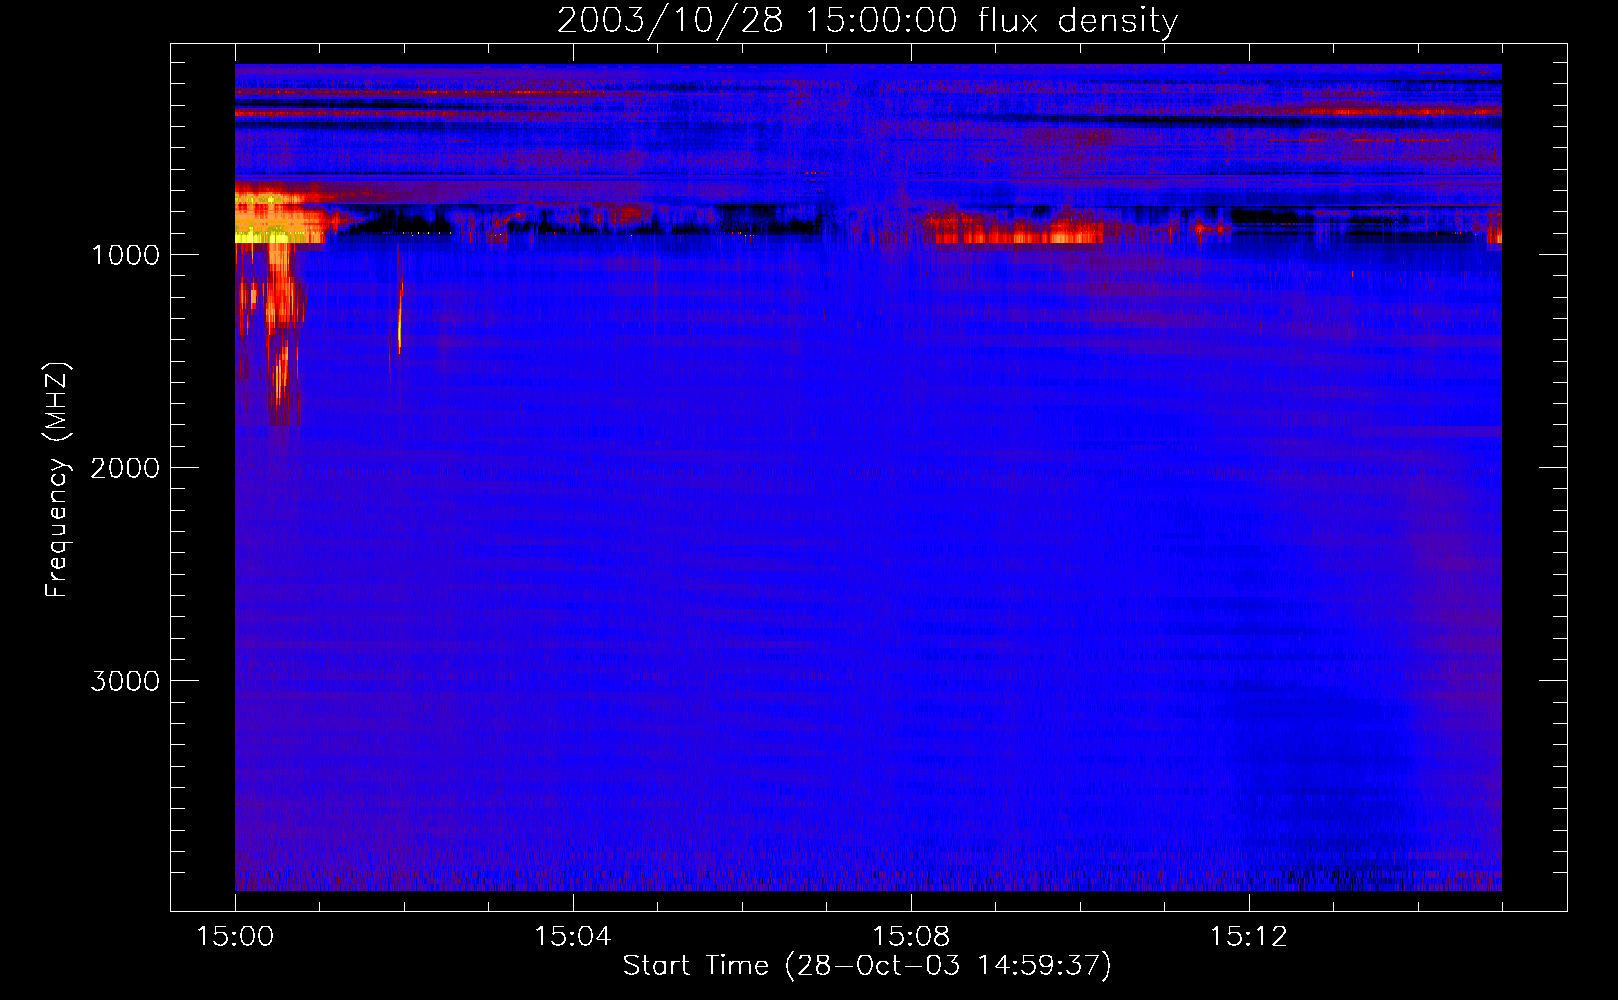
Task: Click the narrow orange spike below 1000 MHz
Action: [x=400, y=315]
